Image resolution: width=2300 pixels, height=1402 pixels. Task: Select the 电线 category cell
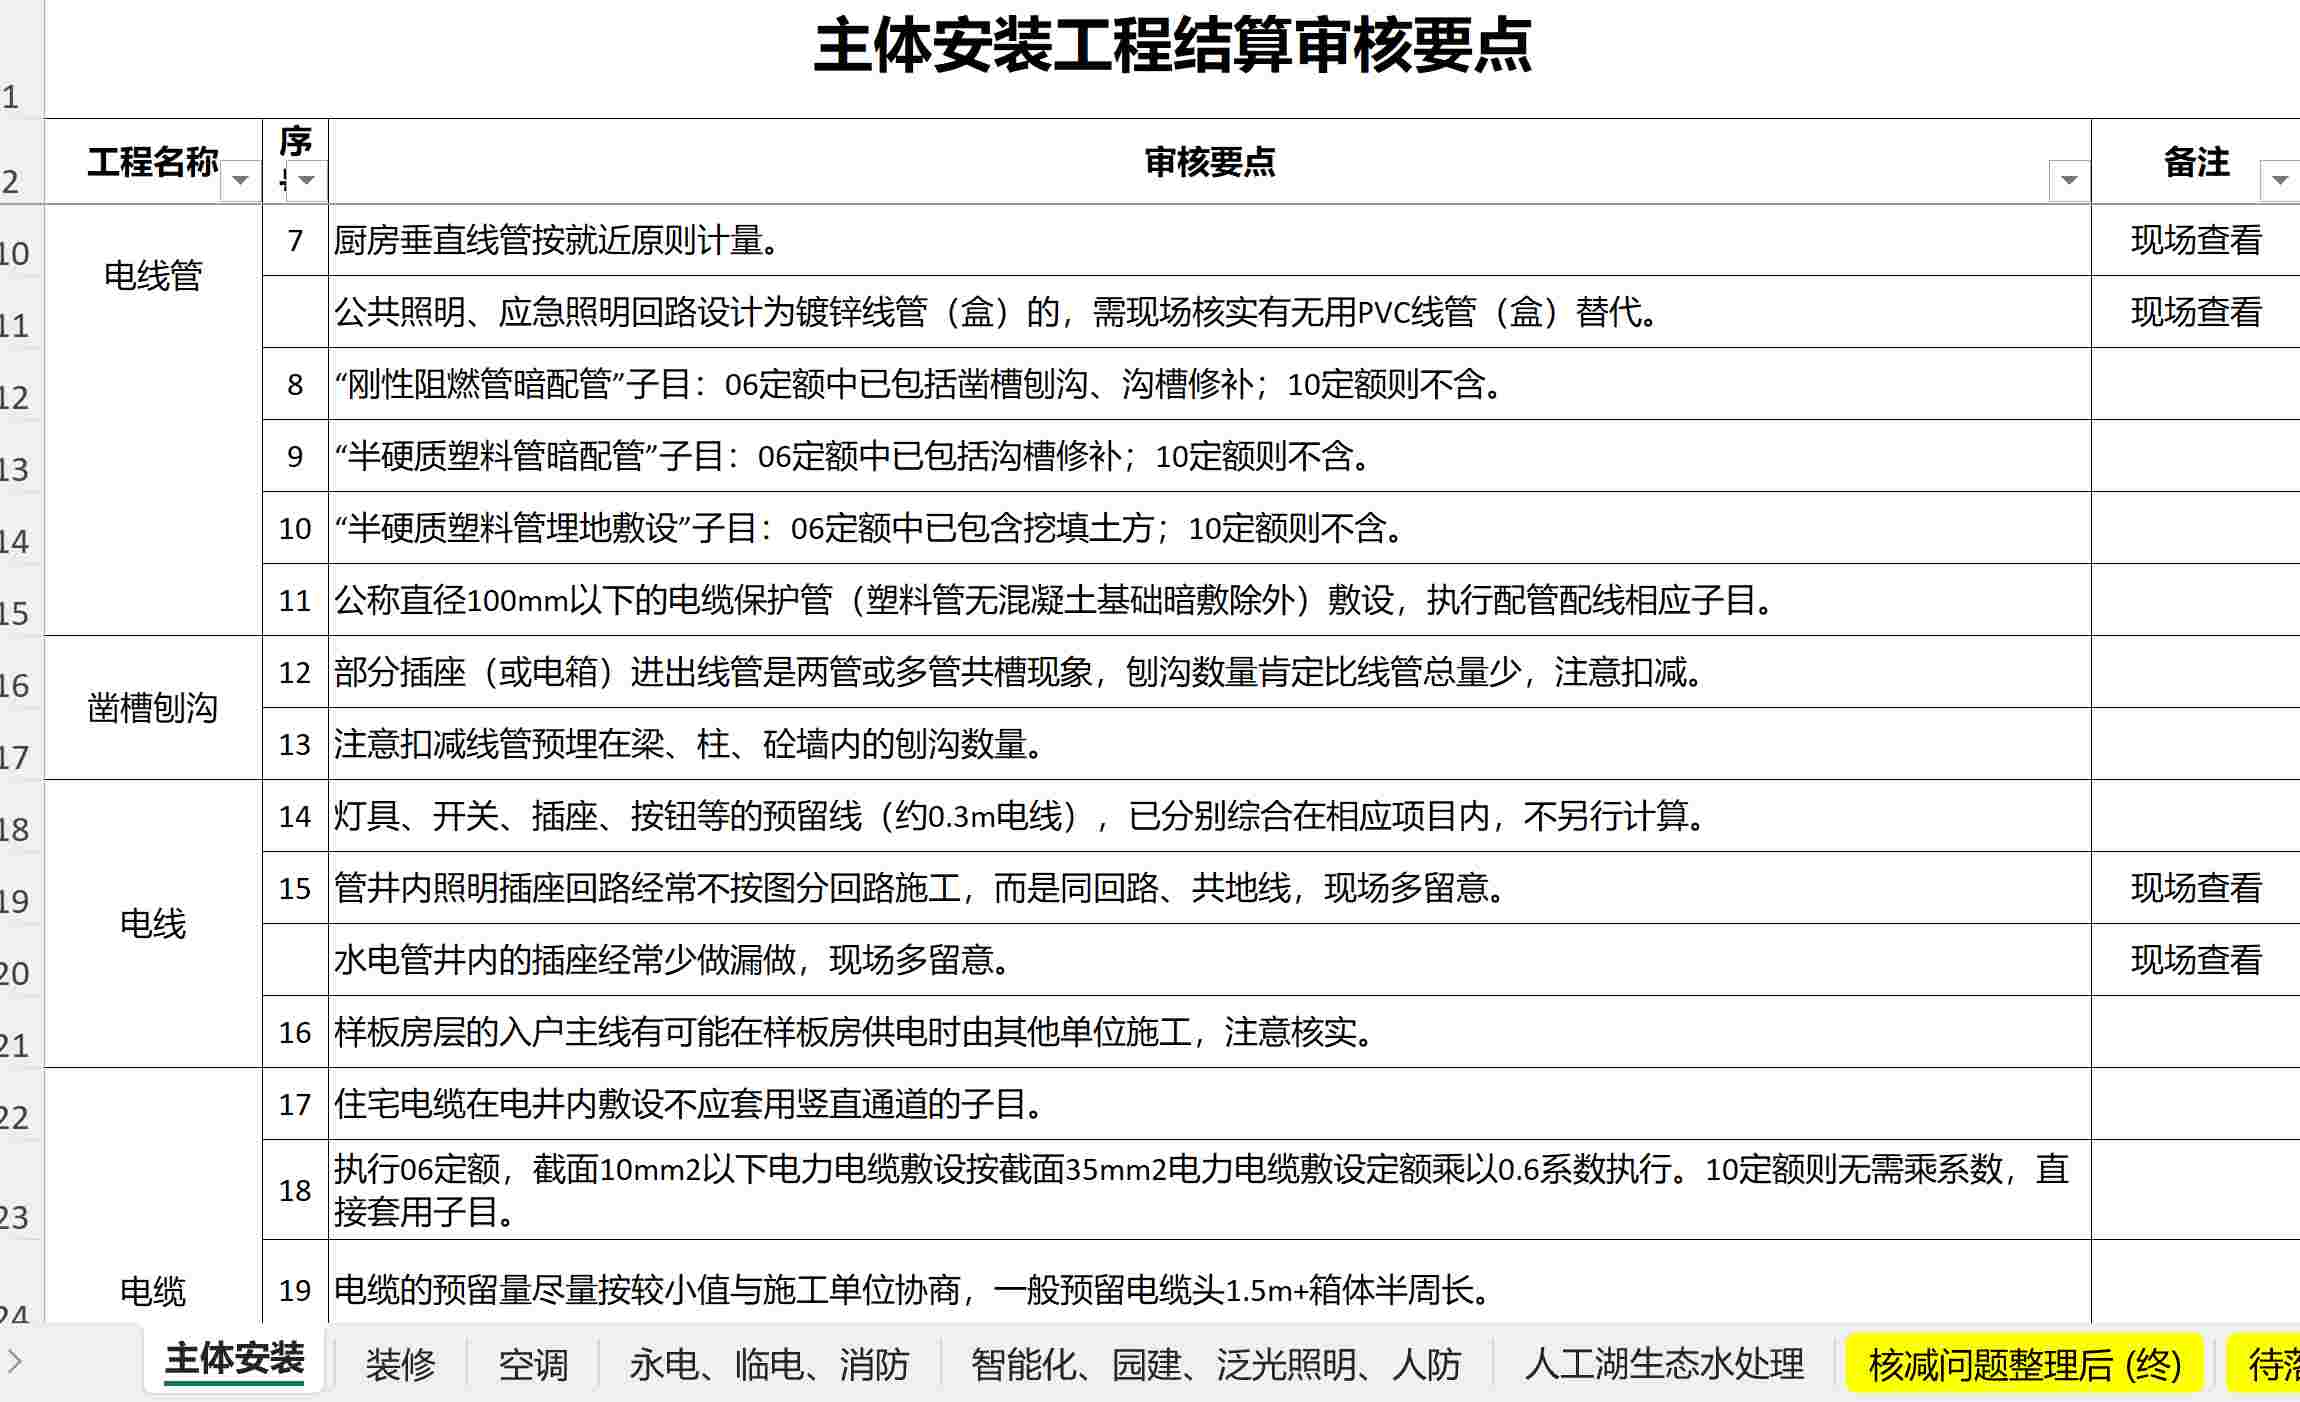[x=153, y=924]
